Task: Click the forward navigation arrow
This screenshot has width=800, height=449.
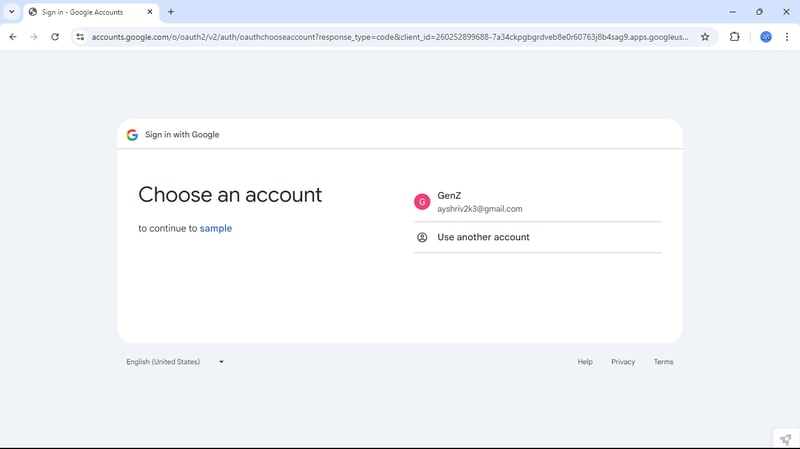Action: (34, 37)
